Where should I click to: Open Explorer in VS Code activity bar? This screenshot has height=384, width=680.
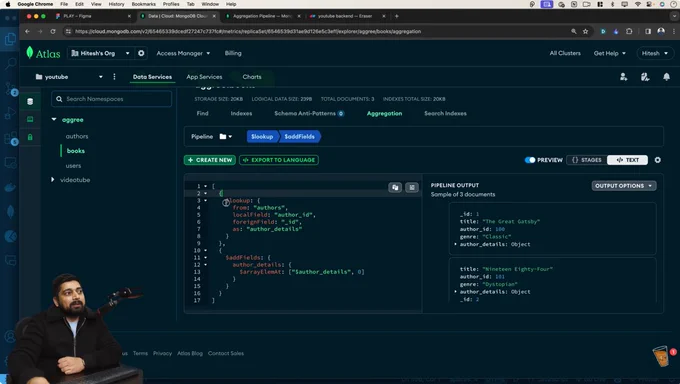[10, 39]
